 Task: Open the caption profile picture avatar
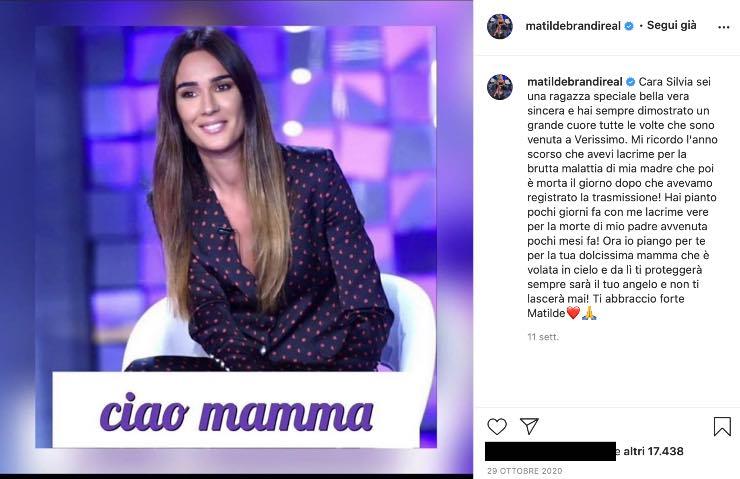500,87
